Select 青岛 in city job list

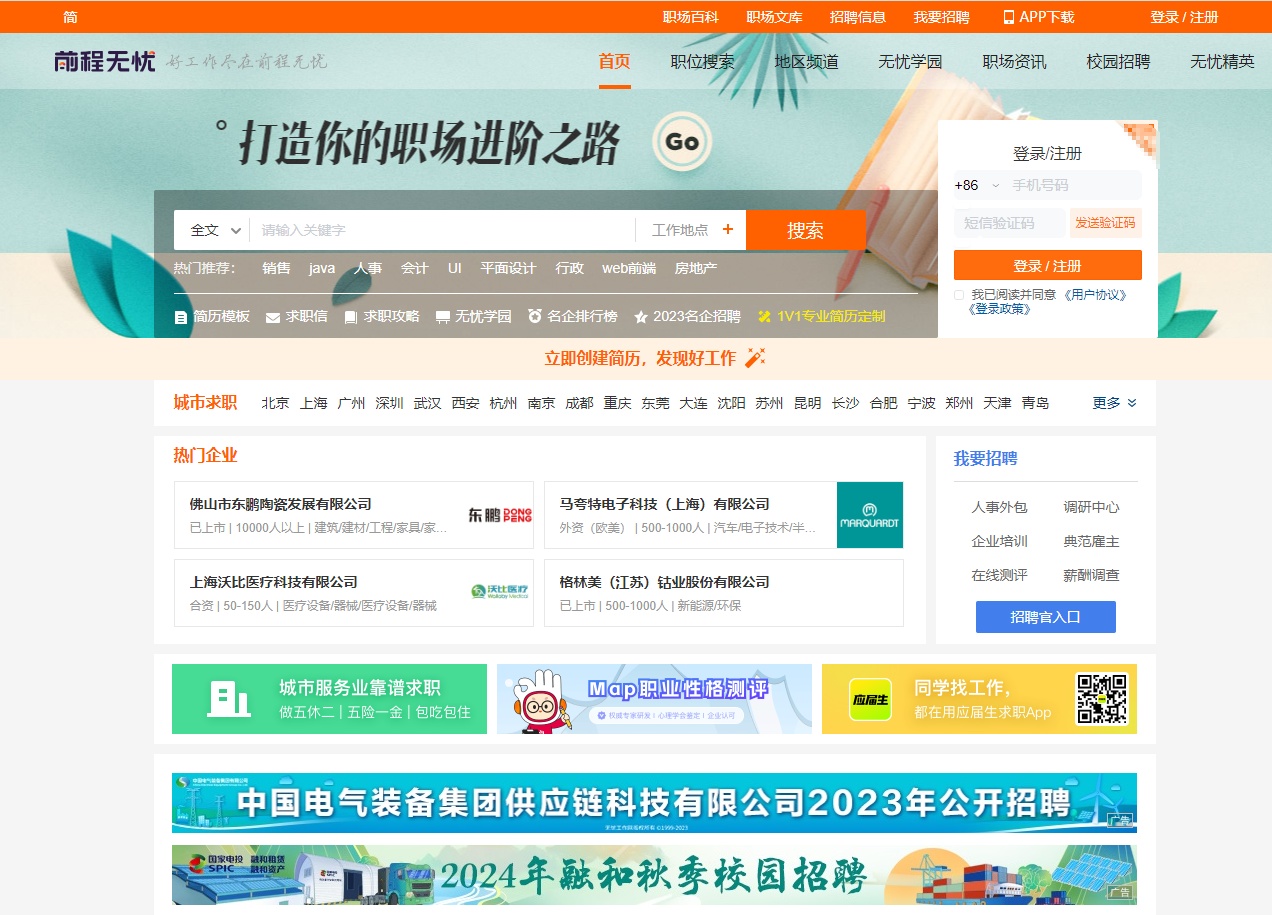point(1036,403)
